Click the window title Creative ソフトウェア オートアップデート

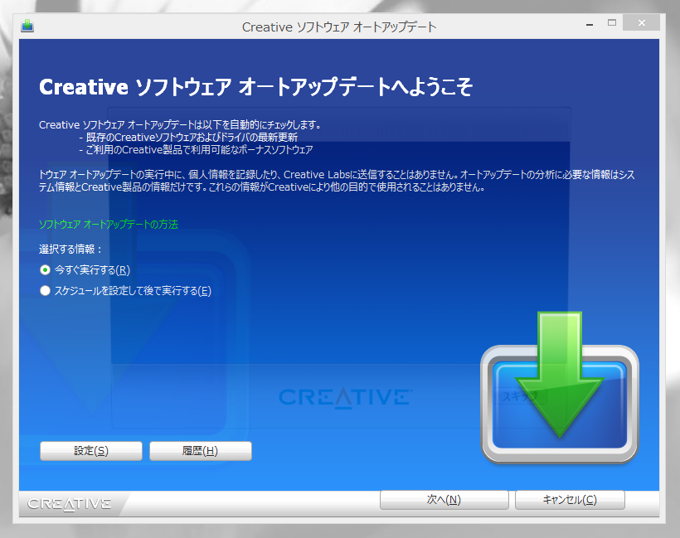(x=339, y=27)
